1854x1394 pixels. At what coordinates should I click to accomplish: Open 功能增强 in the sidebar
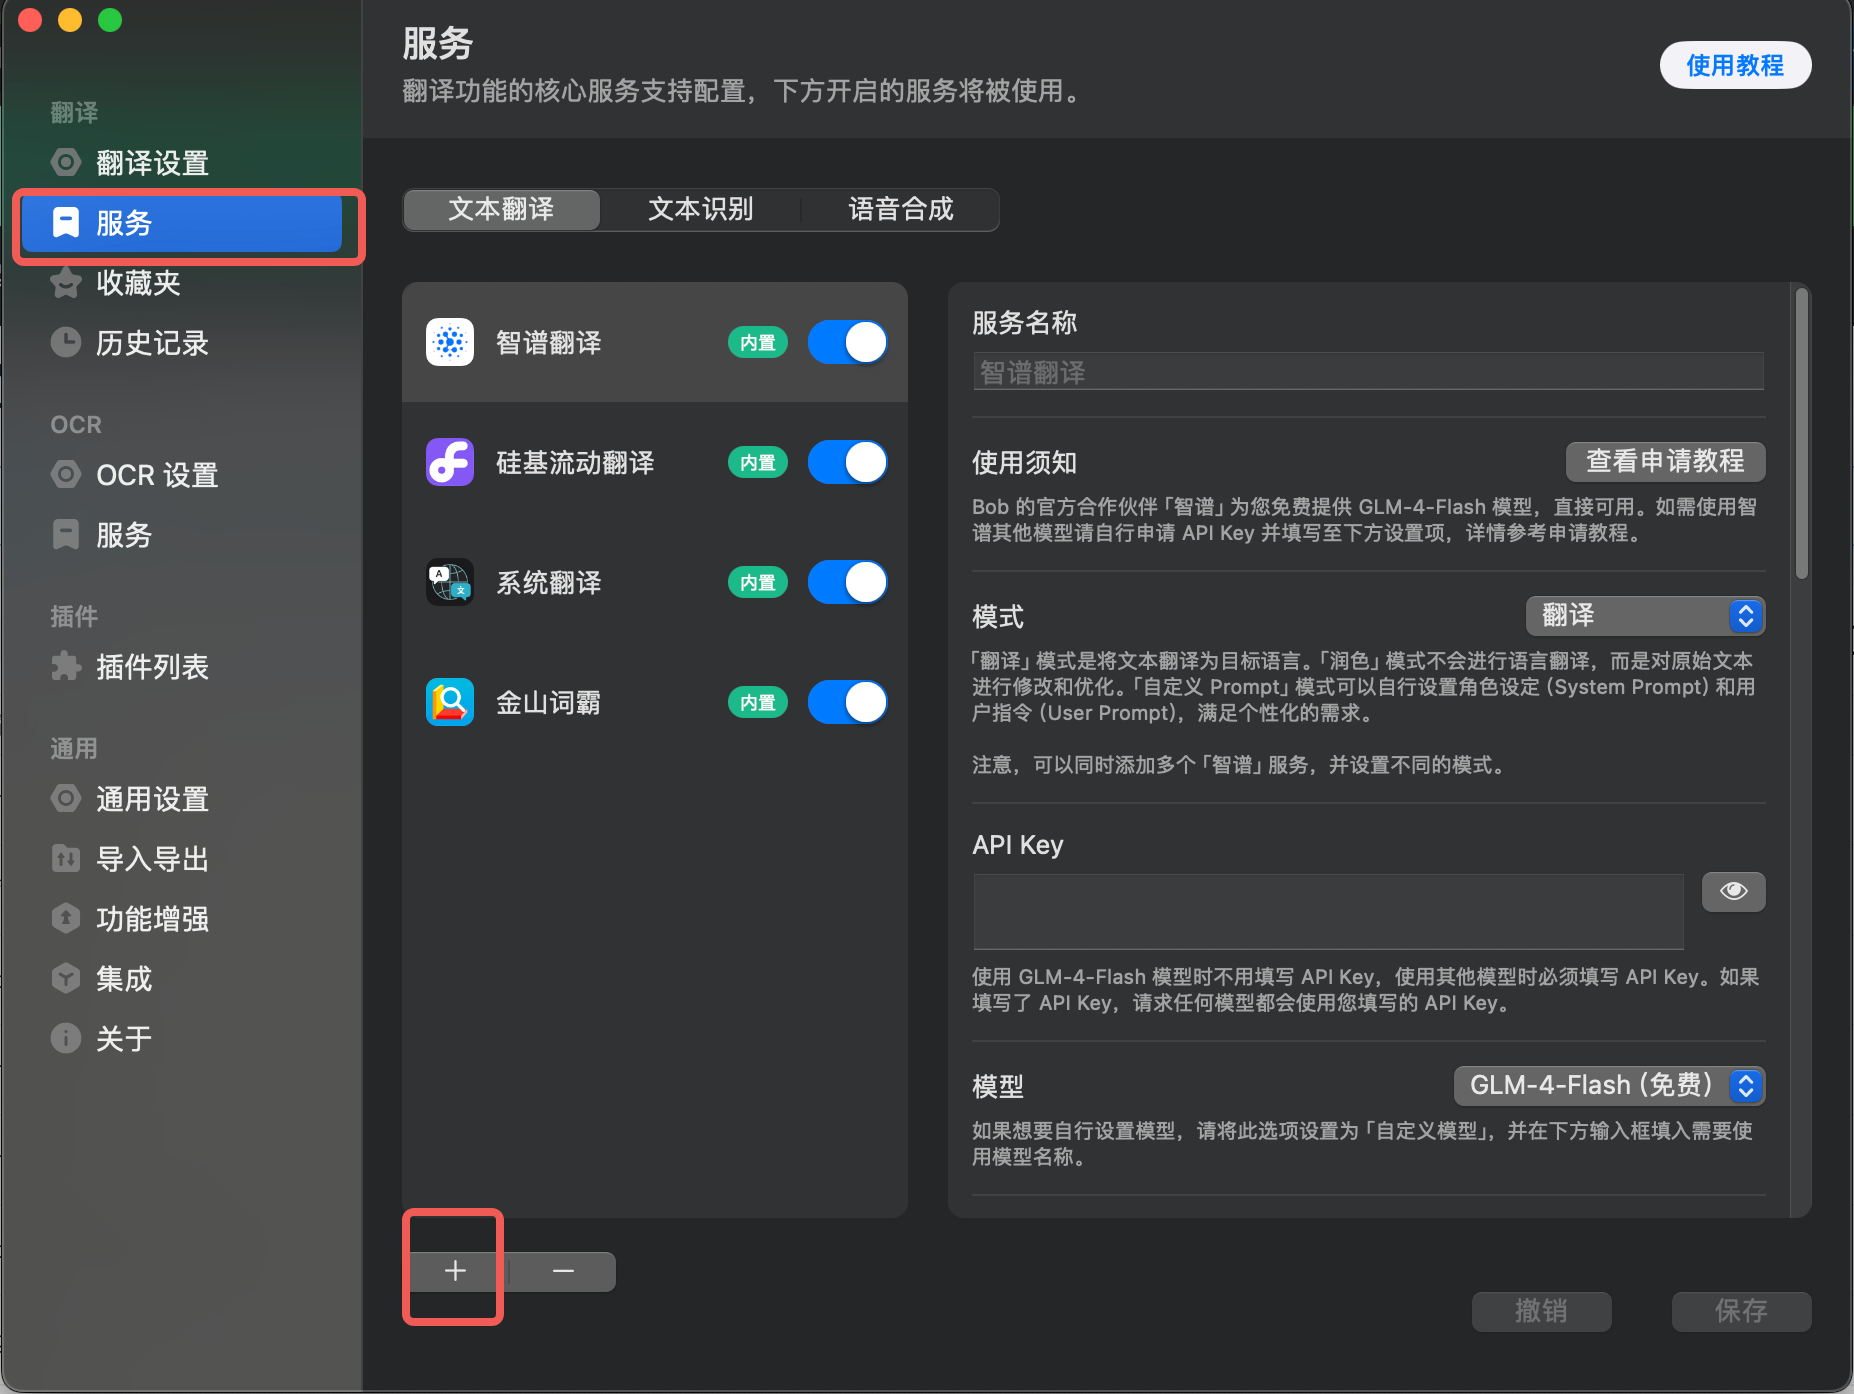[x=152, y=918]
